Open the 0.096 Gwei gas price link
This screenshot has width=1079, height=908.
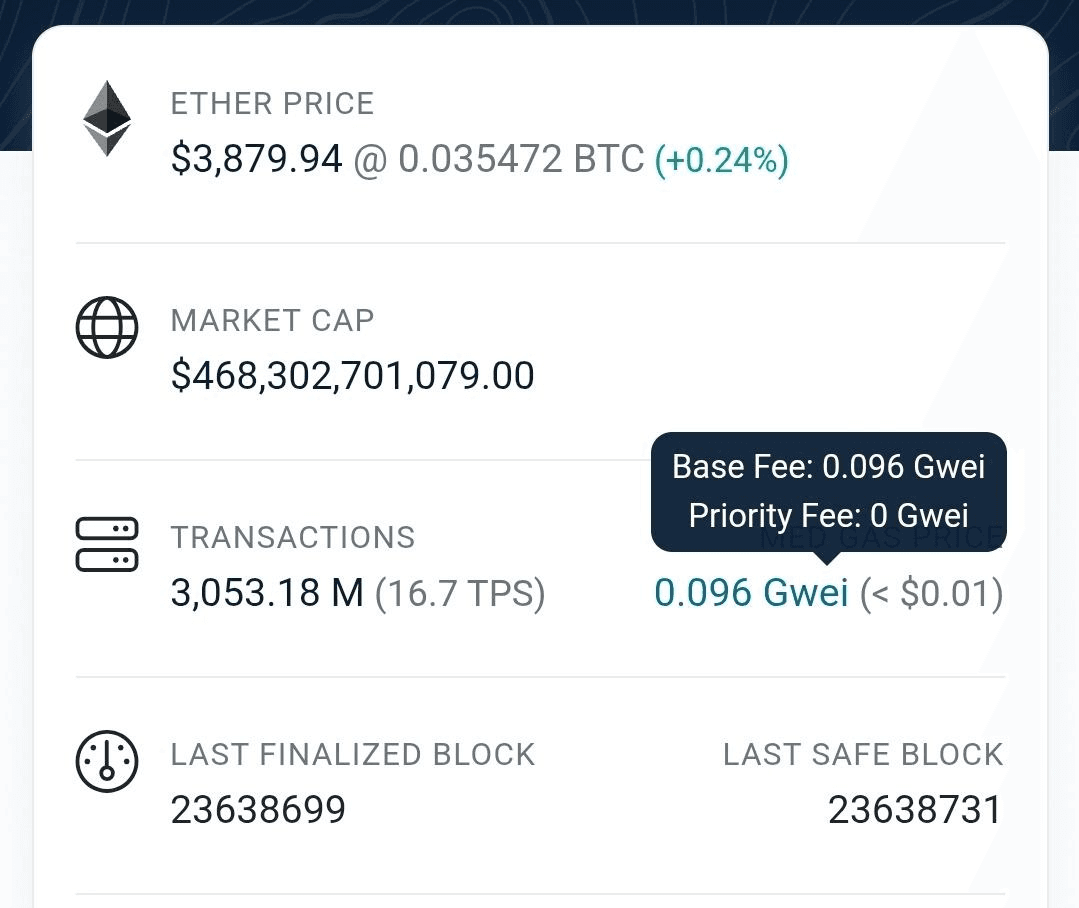coord(751,593)
